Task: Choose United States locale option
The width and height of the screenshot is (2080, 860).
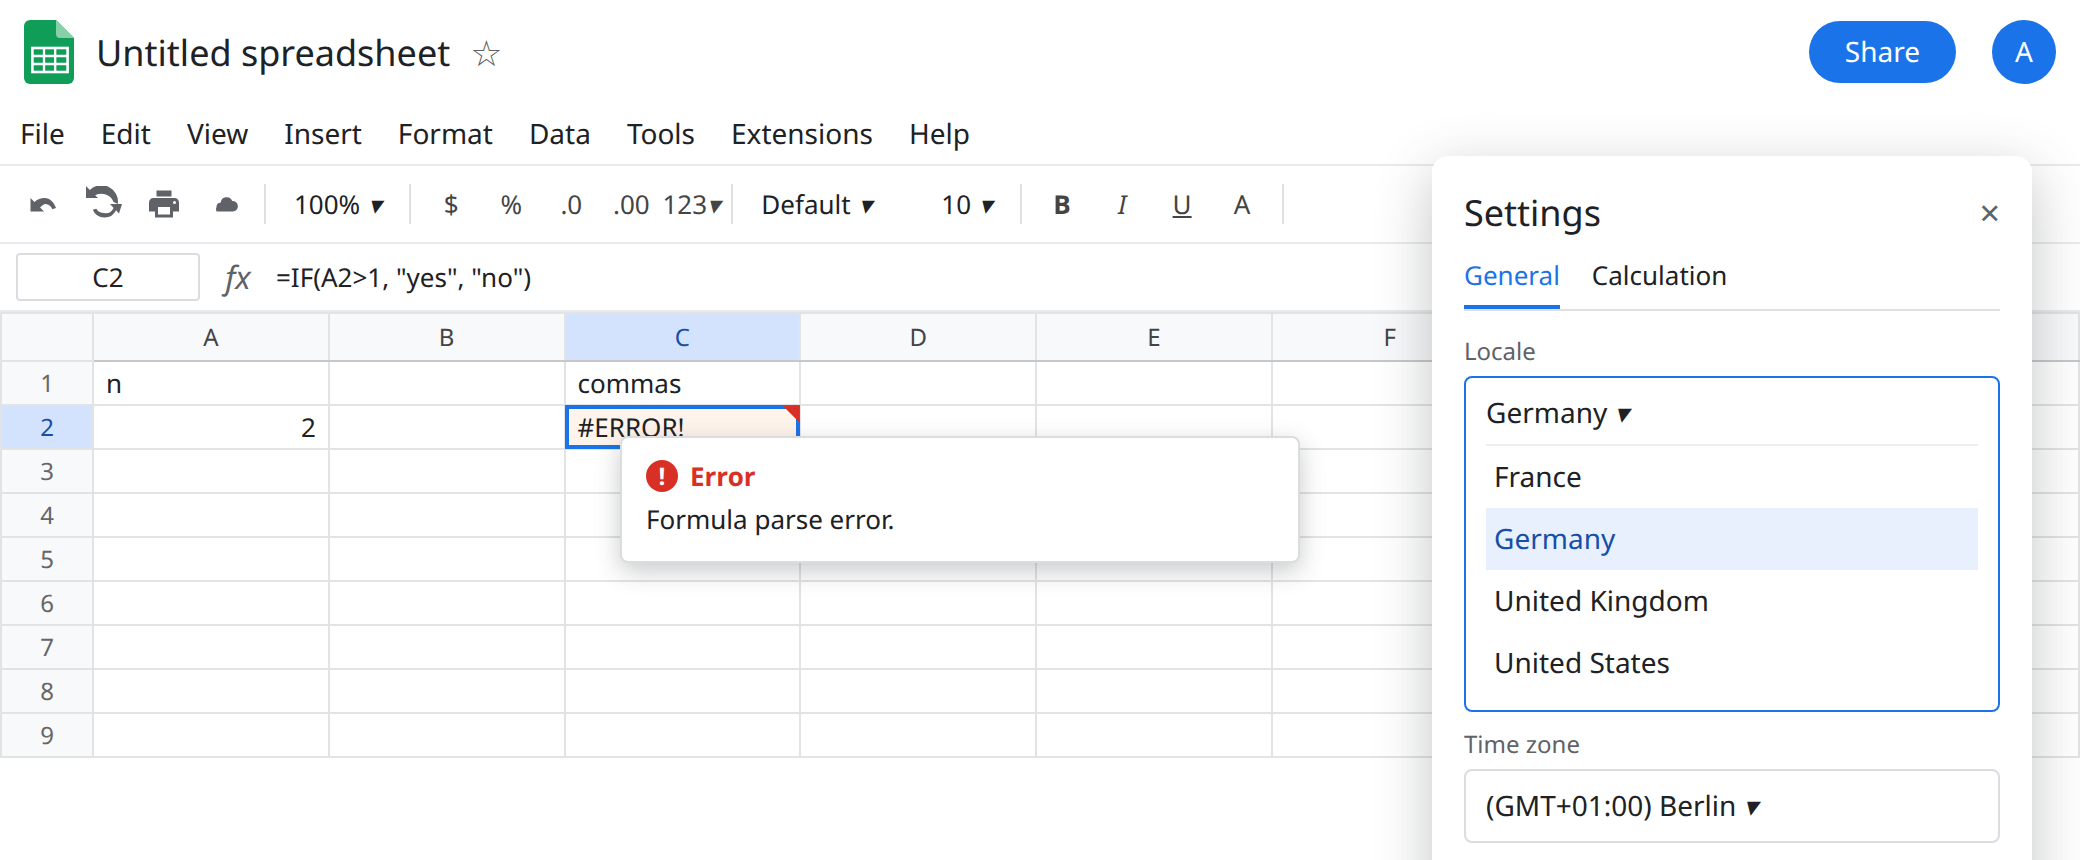Action: click(x=1731, y=663)
